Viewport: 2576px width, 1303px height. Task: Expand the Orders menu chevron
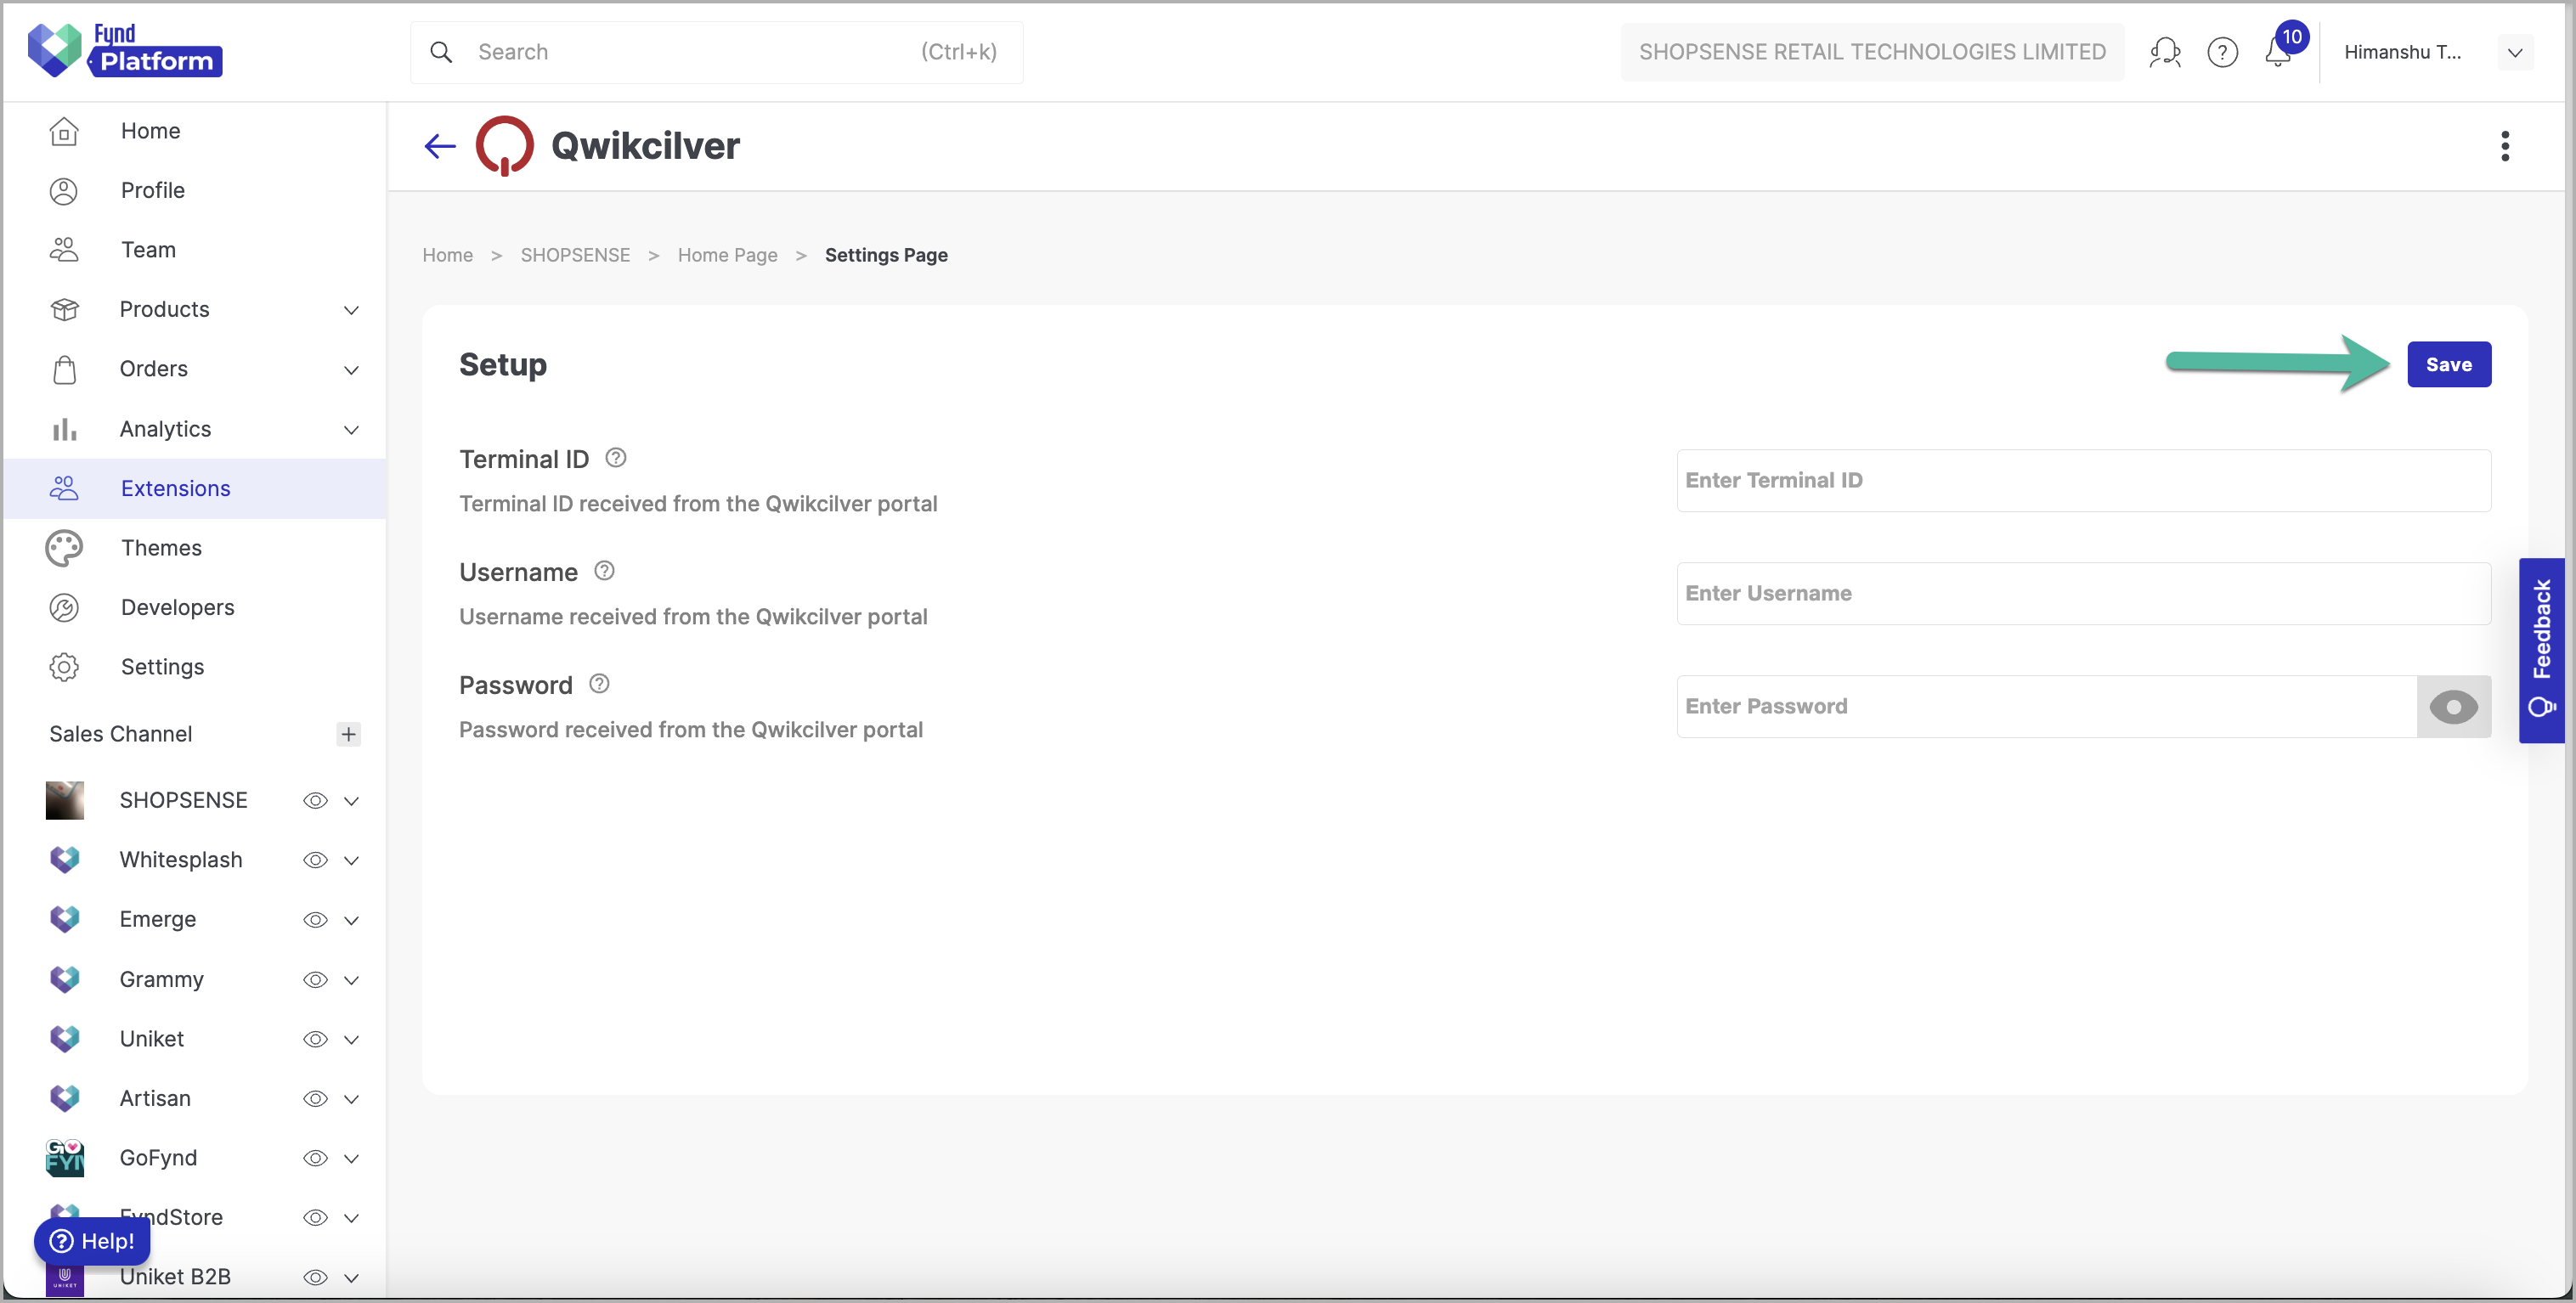351,370
